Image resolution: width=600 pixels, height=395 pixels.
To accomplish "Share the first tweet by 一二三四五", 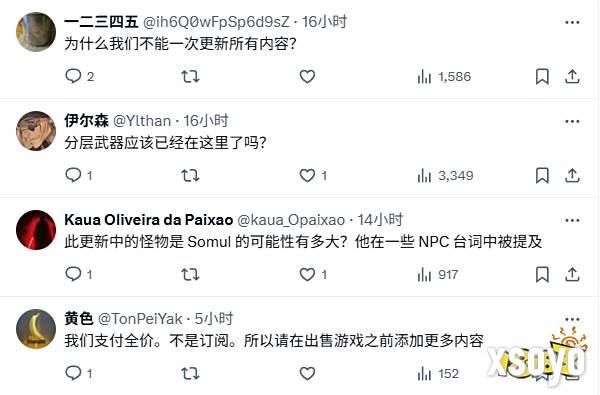I will [572, 76].
